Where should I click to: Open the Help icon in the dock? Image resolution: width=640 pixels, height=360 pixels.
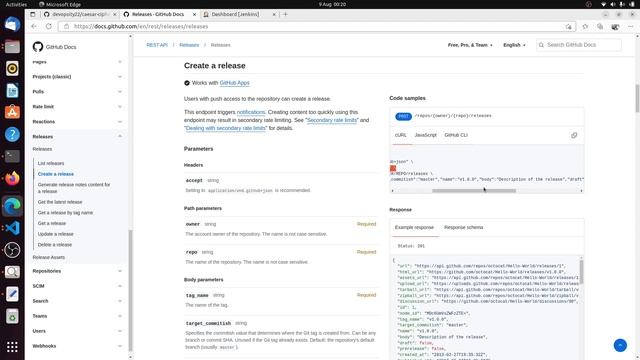coord(12,134)
